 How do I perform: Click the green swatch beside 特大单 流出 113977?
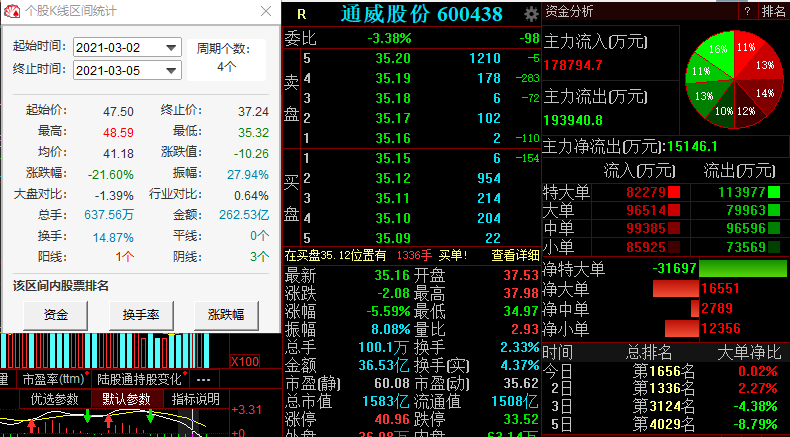tap(774, 192)
